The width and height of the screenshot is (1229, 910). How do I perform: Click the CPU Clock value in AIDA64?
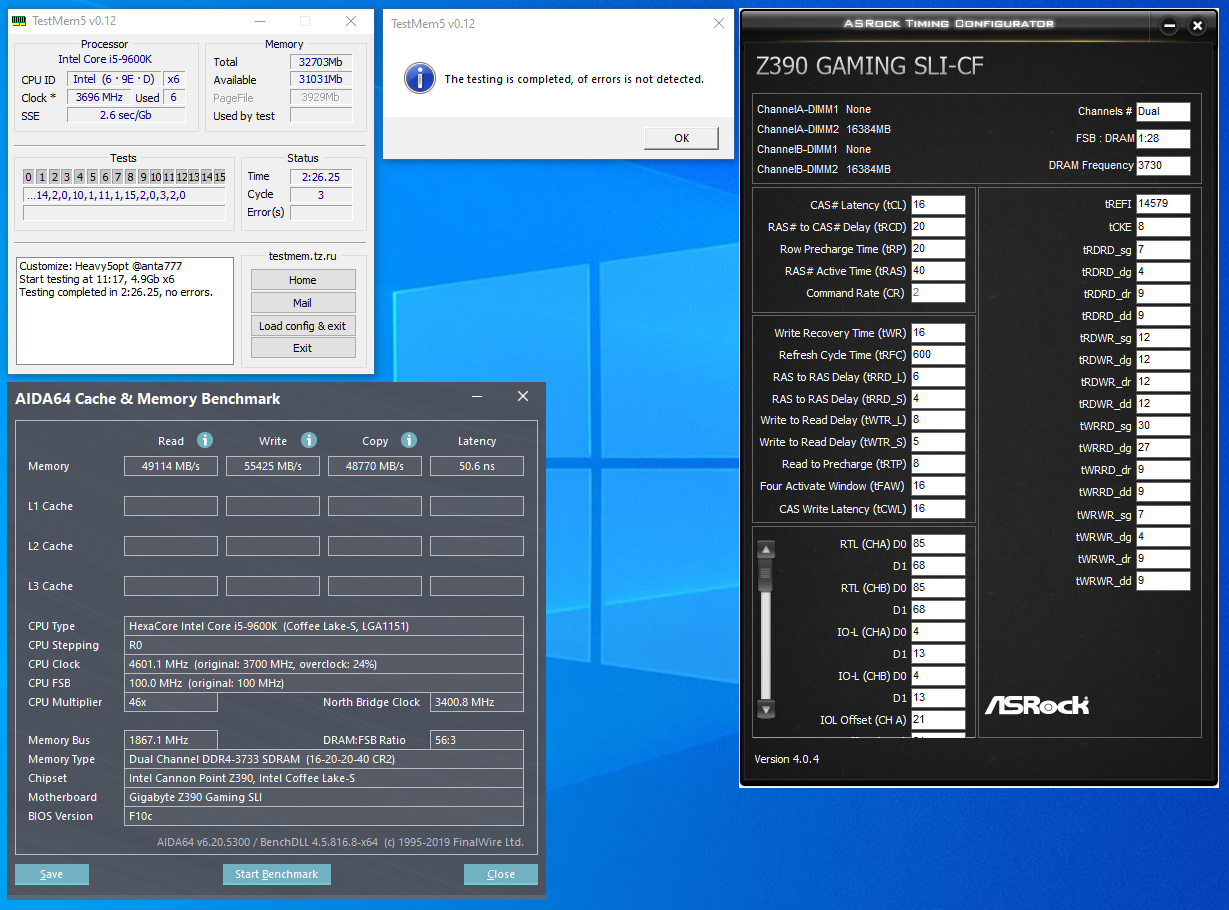click(x=324, y=664)
